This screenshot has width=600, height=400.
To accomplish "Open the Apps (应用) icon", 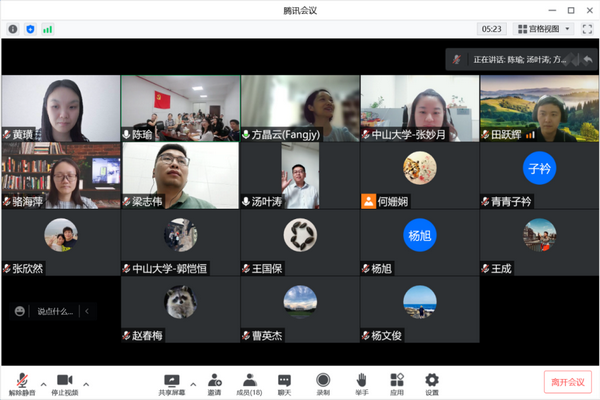I will (x=397, y=383).
